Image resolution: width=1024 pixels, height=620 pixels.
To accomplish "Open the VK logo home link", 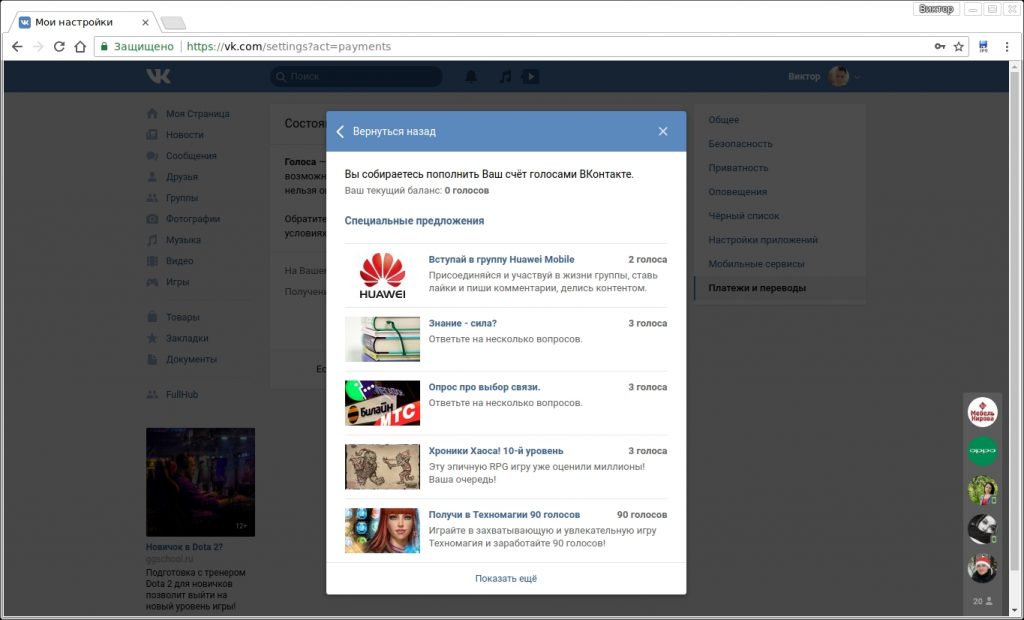I will pos(158,76).
